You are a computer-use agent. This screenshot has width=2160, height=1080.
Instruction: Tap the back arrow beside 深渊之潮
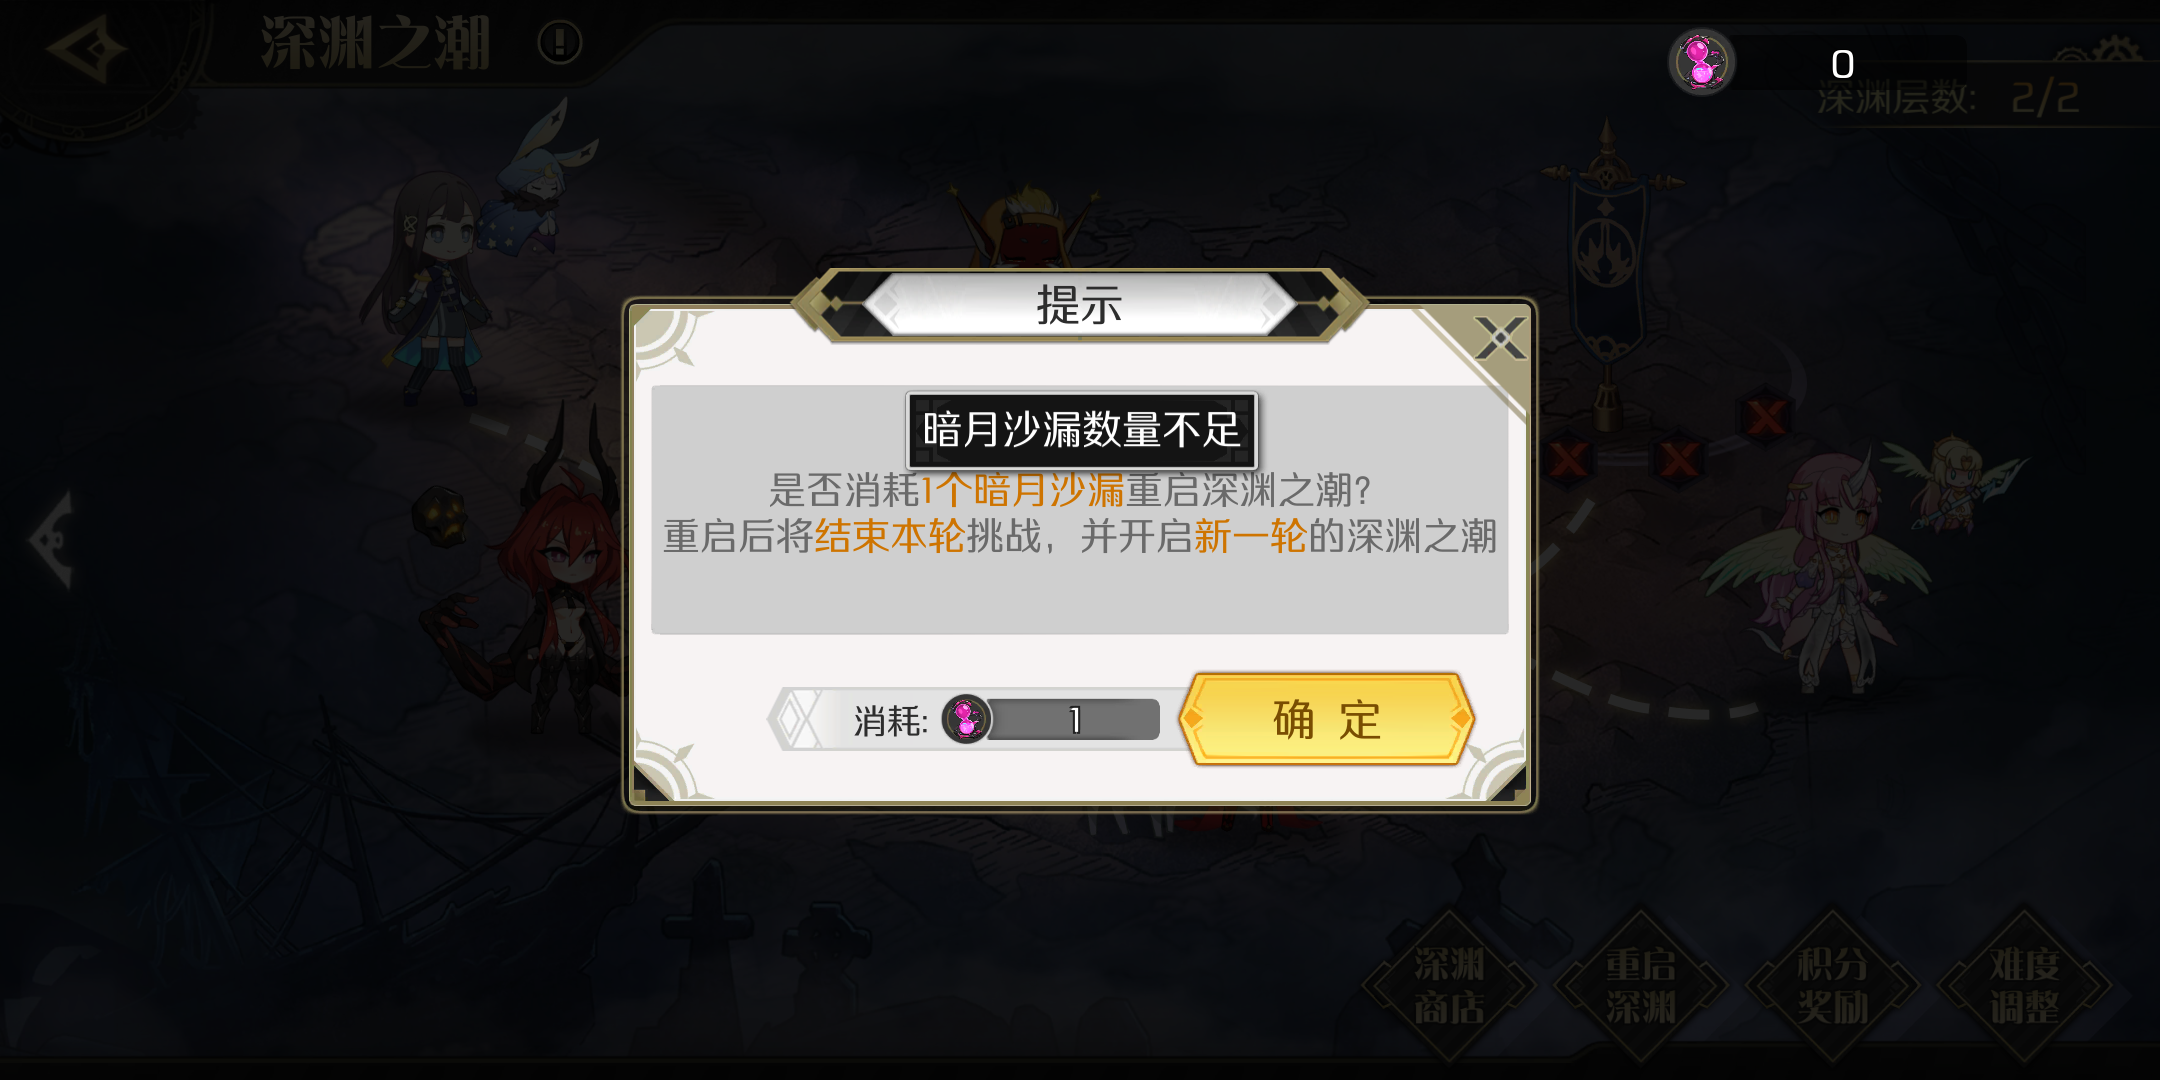pyautogui.click(x=85, y=48)
